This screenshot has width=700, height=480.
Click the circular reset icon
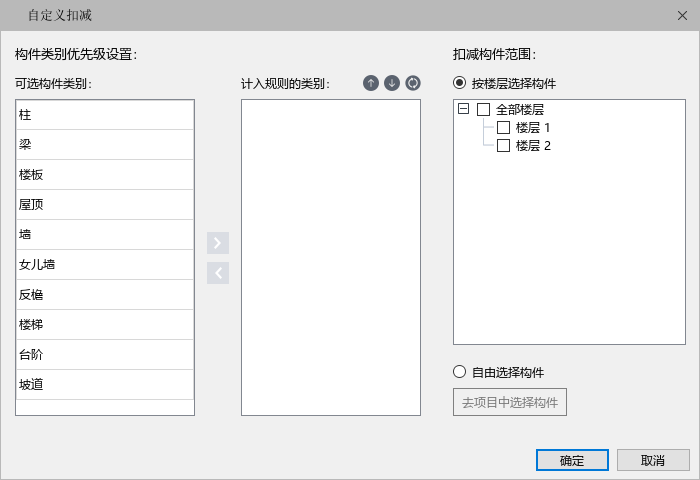tap(413, 83)
